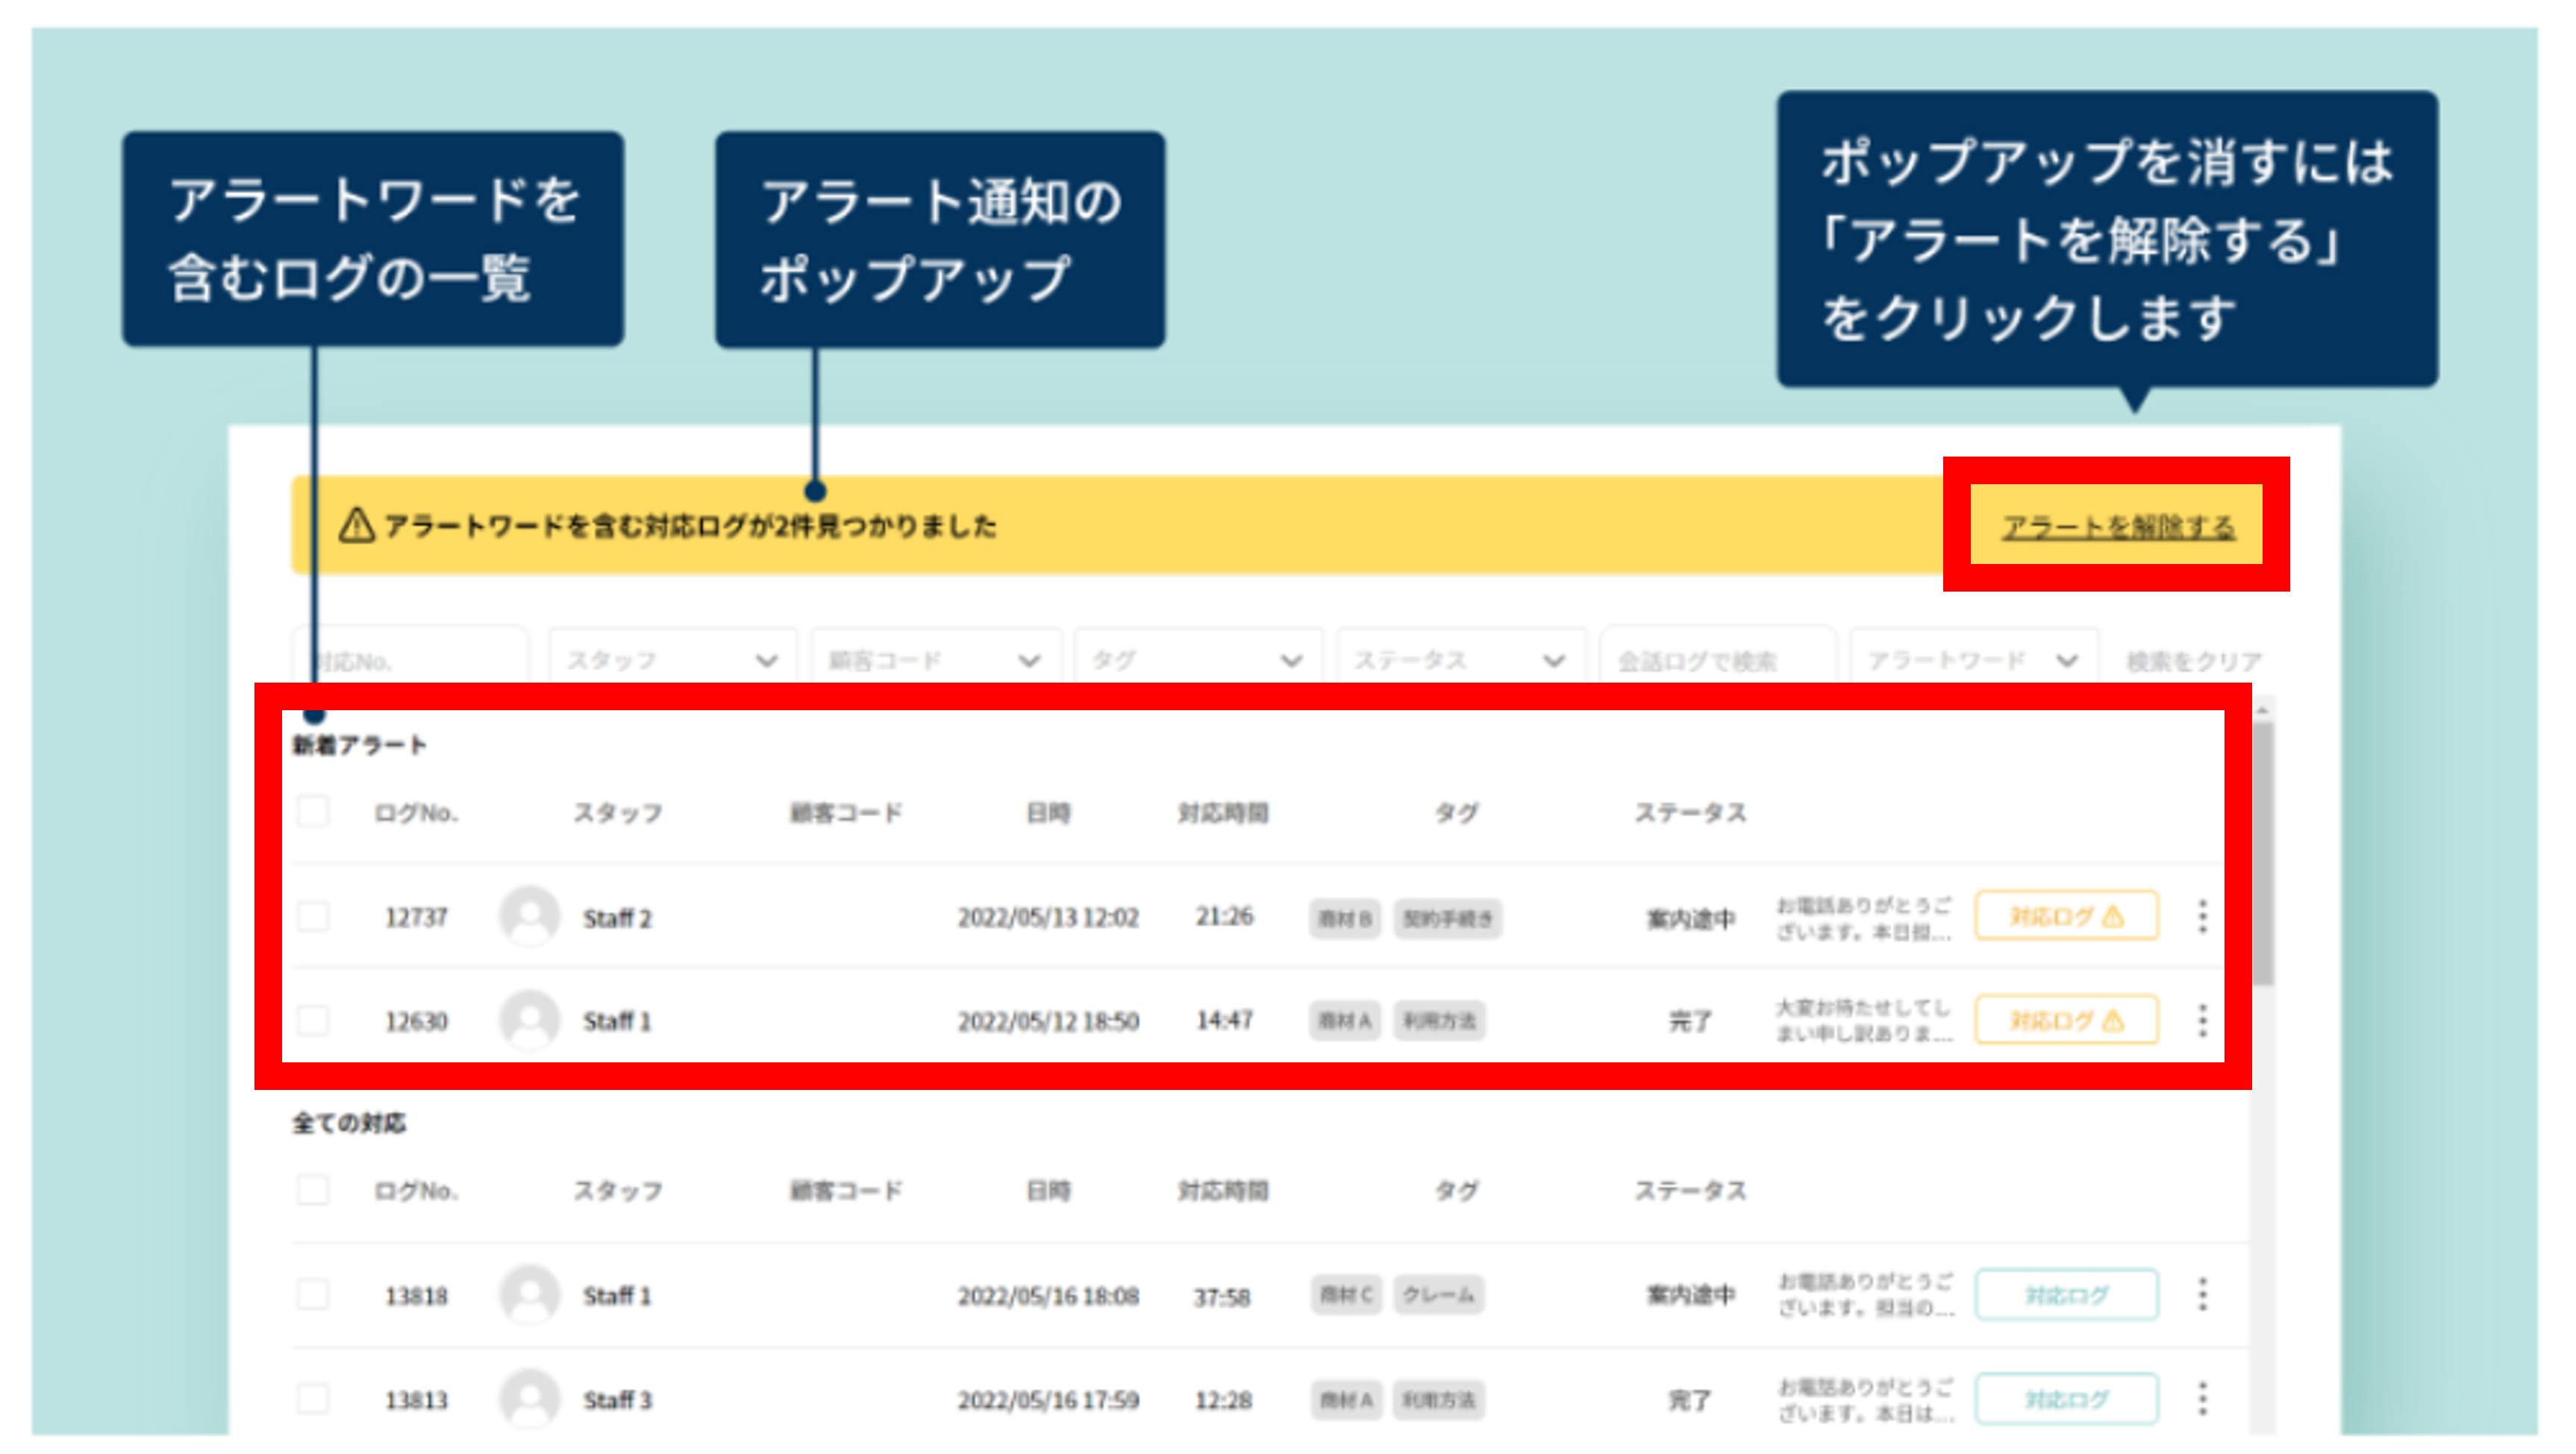Viewport: 2576px width, 1454px height.
Task: Click the avatar of Staff 1 in row 12630
Action: click(x=529, y=1020)
